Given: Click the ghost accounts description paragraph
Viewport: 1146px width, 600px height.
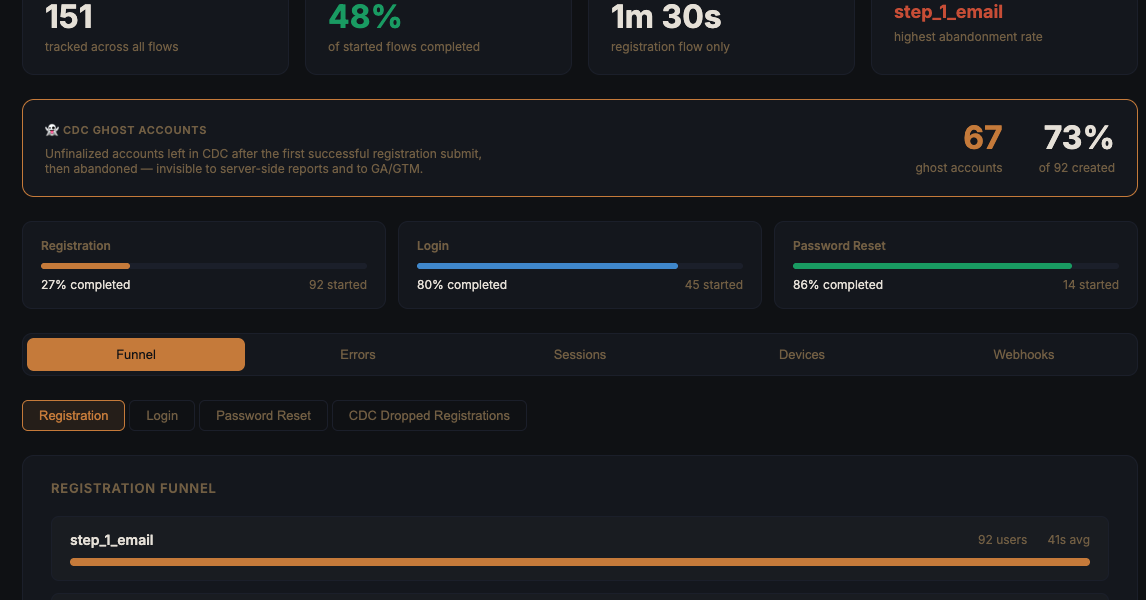Looking at the screenshot, I should [x=263, y=162].
